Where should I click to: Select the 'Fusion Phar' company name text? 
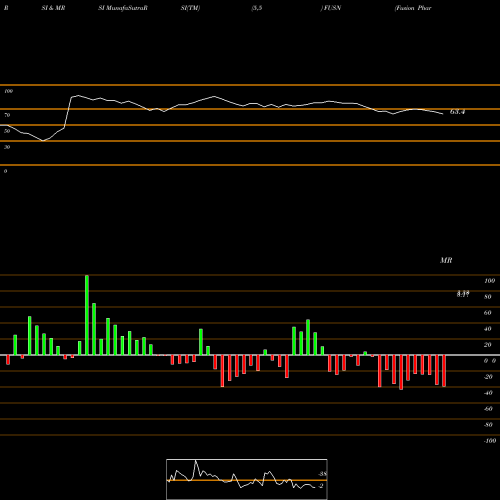pyautogui.click(x=413, y=8)
